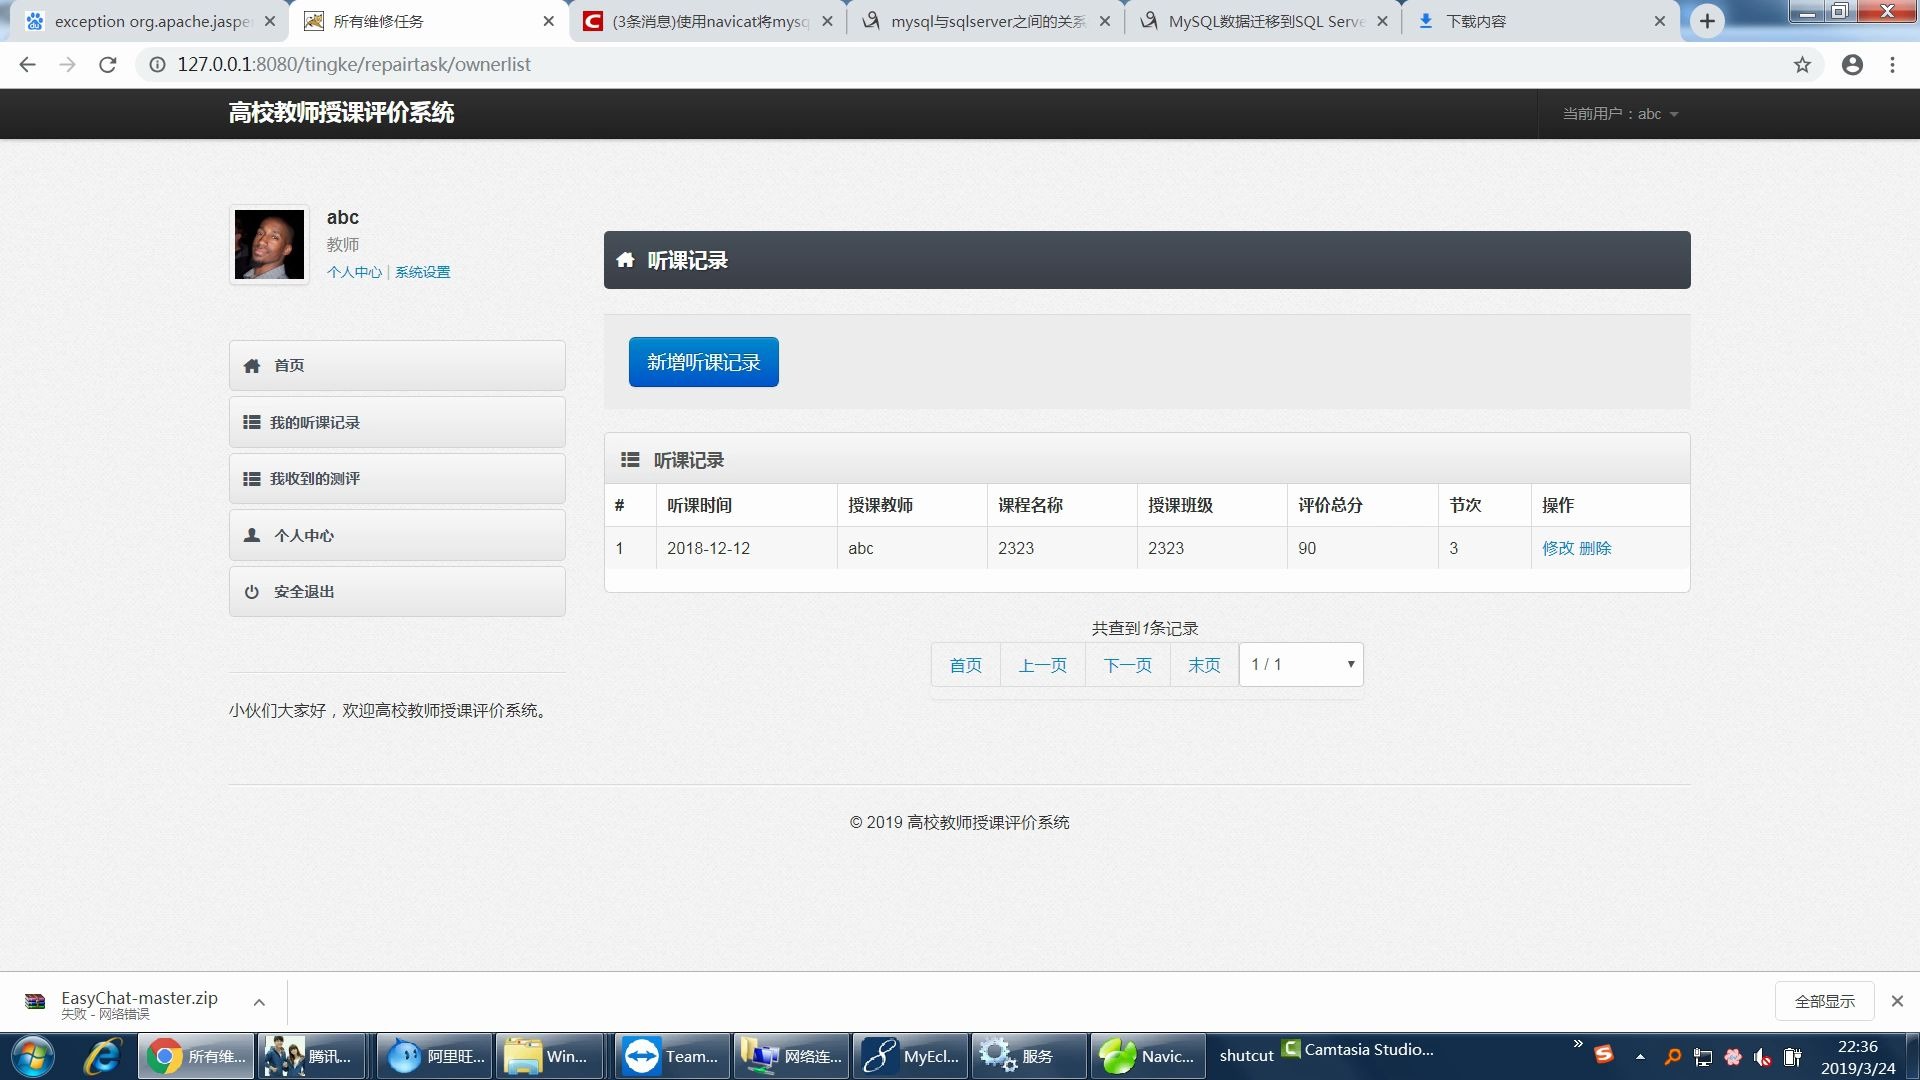Click the power icon beside 安全退出

click(252, 591)
